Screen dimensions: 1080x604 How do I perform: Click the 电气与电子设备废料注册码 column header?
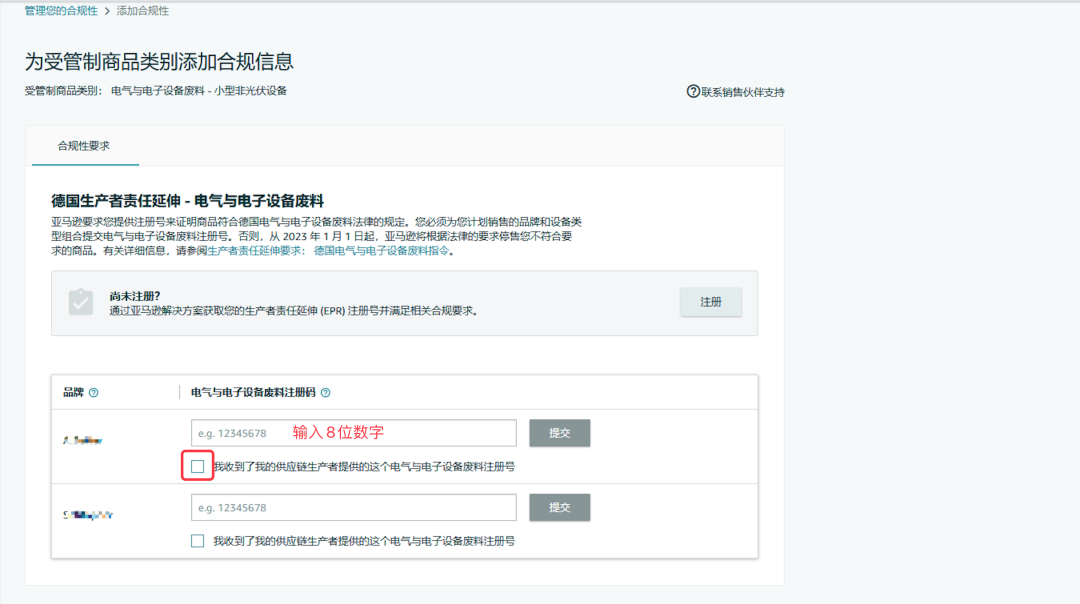point(253,393)
